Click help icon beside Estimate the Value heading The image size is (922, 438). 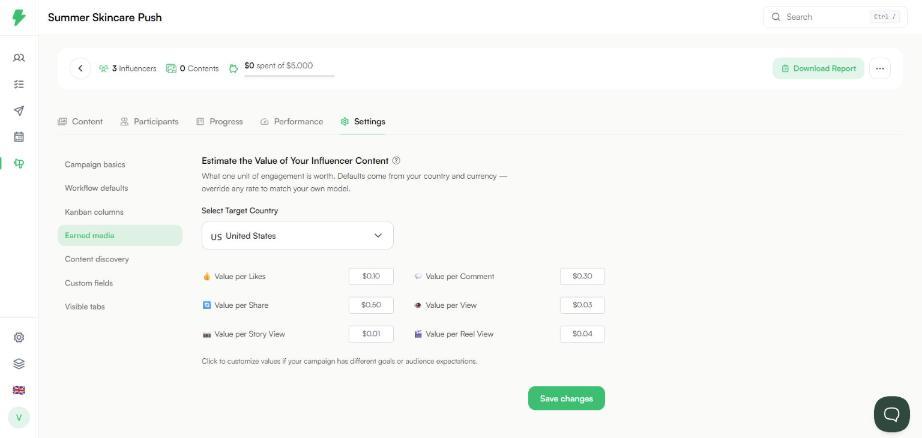[x=396, y=161]
